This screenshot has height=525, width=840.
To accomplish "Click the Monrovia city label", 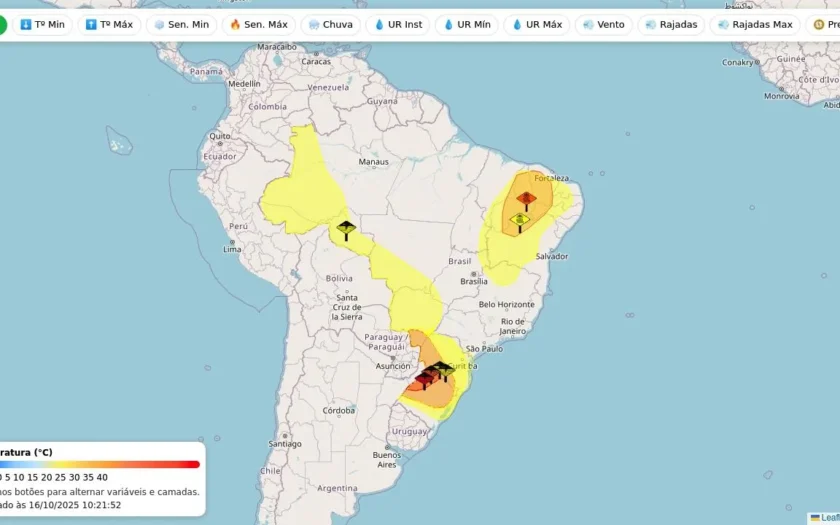I will [782, 96].
